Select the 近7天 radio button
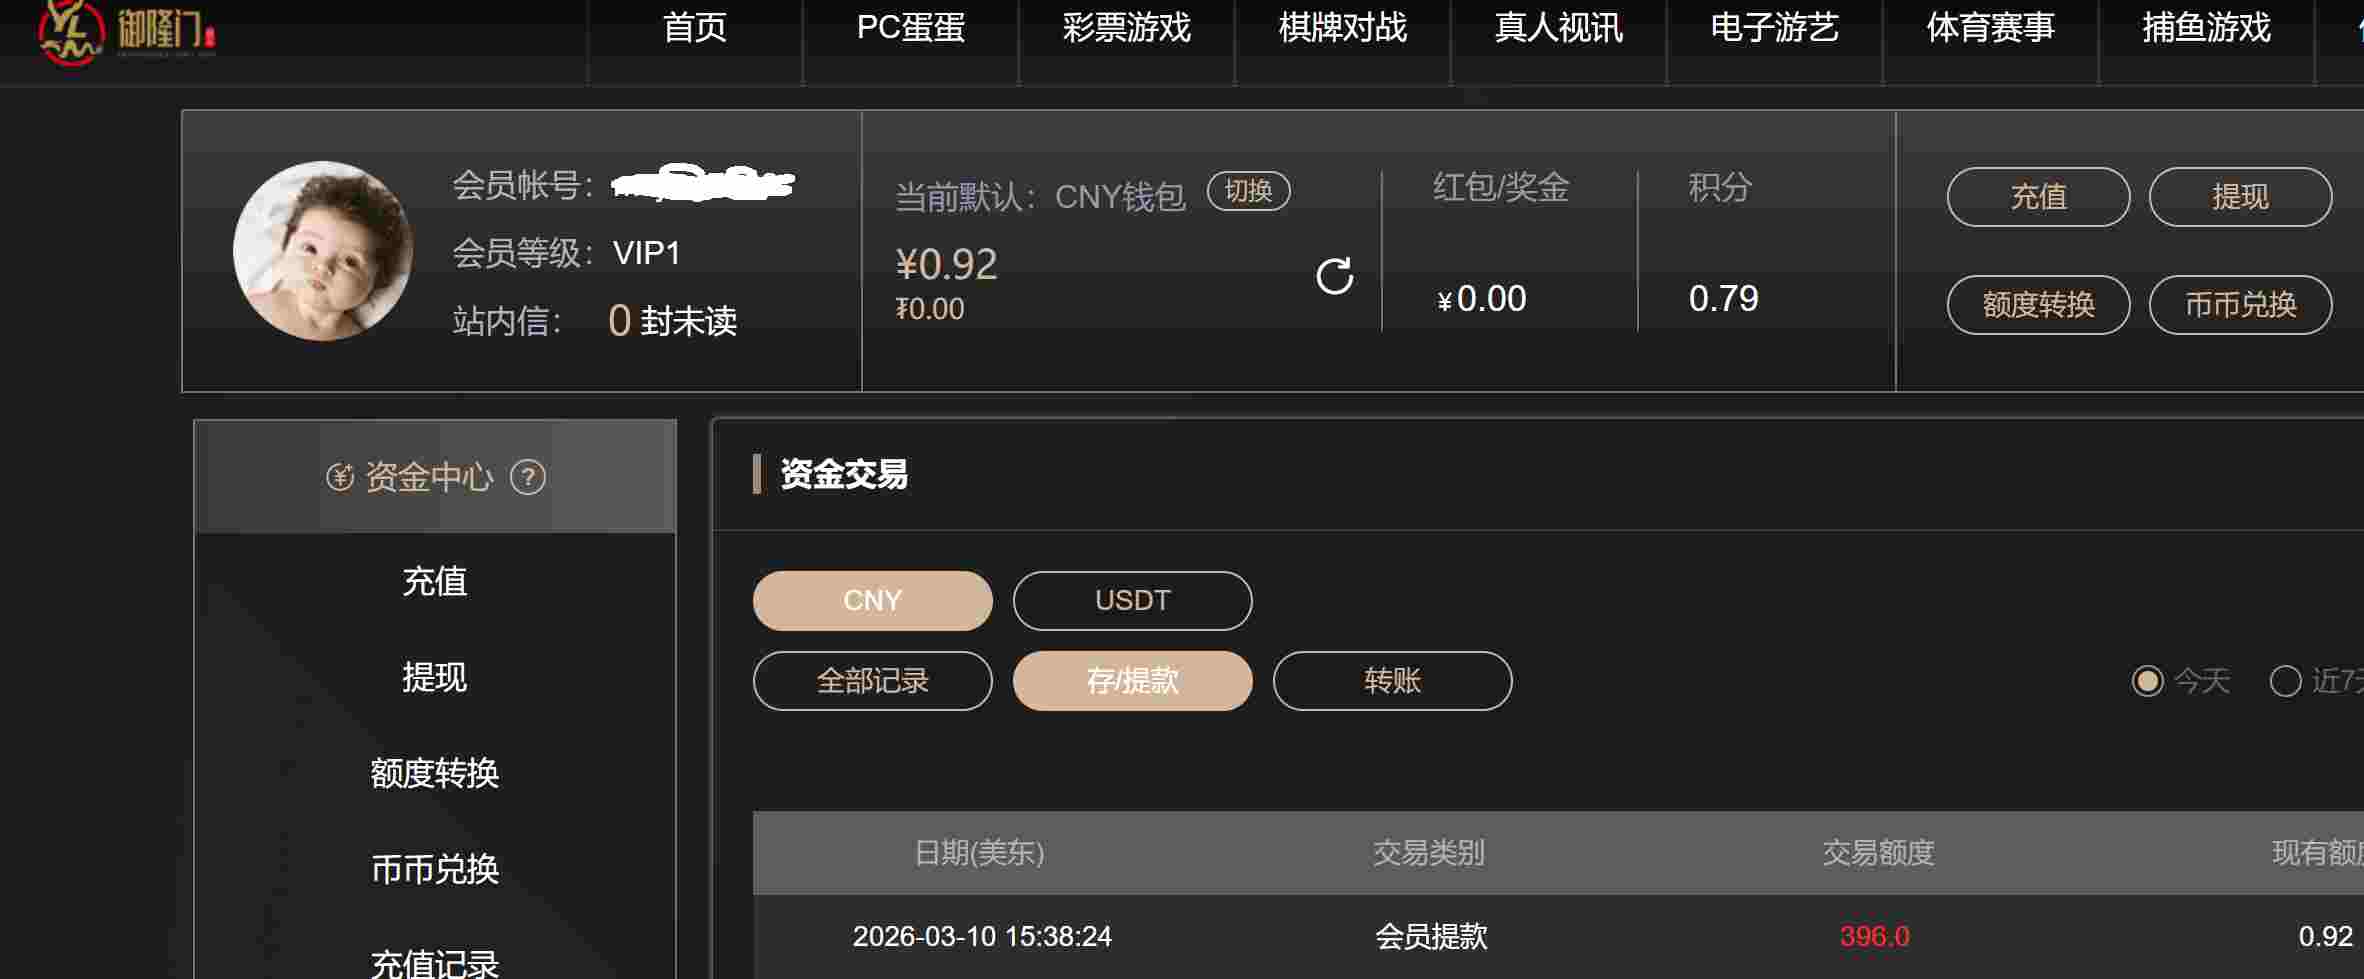The height and width of the screenshot is (979, 2364). [2285, 681]
